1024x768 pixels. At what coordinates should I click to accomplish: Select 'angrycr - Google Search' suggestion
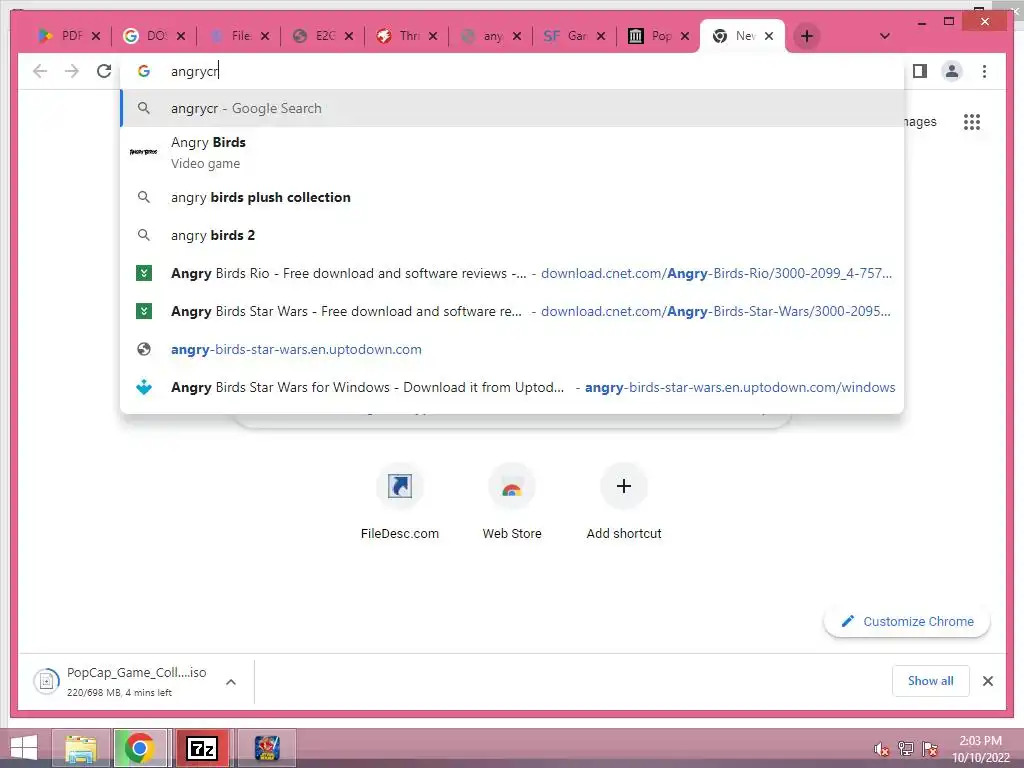513,108
